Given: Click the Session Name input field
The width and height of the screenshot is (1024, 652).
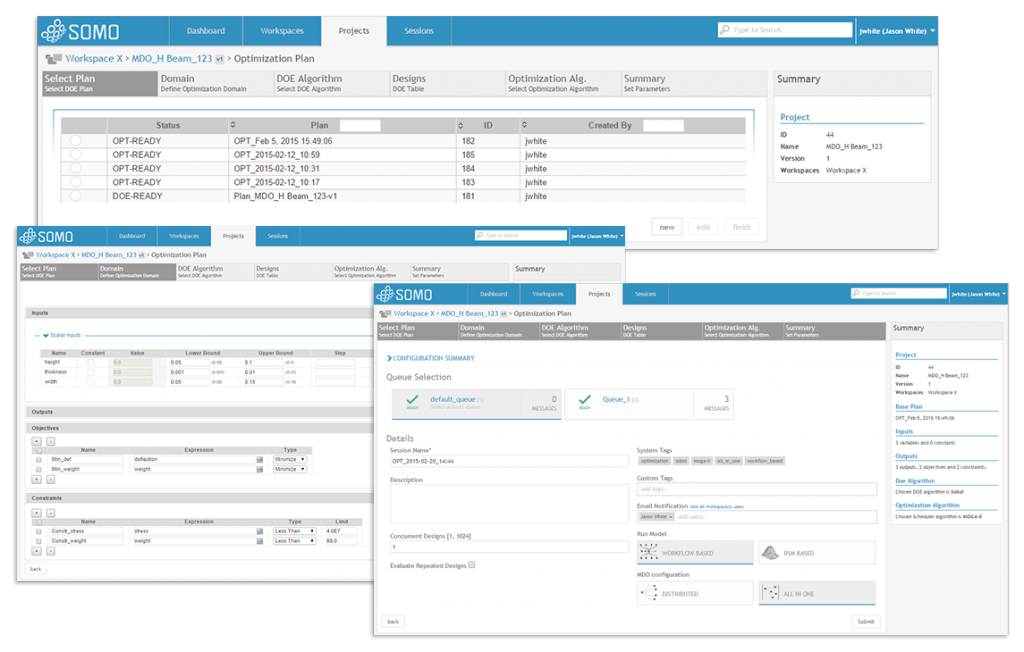Looking at the screenshot, I should [x=509, y=461].
